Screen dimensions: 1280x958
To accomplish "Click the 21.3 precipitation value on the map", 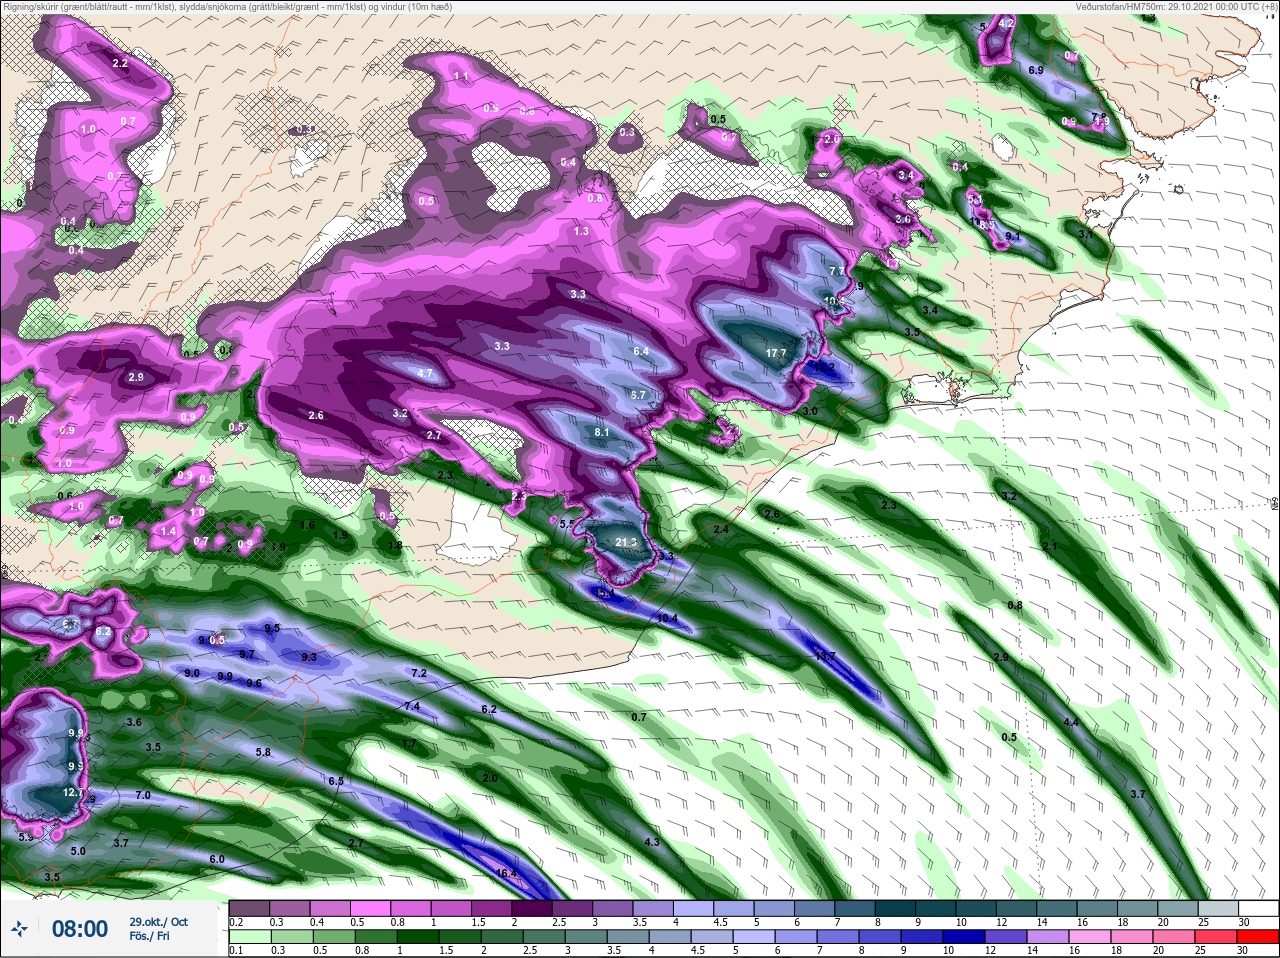I will coord(626,542).
